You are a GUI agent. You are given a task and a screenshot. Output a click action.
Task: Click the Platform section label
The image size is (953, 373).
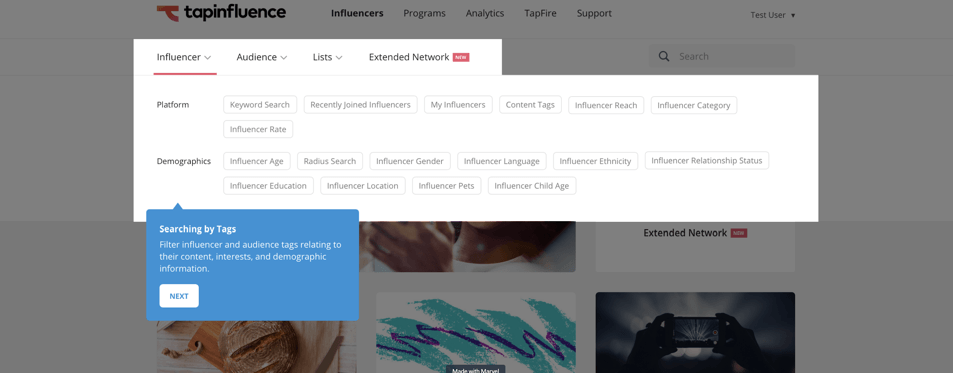pyautogui.click(x=173, y=104)
